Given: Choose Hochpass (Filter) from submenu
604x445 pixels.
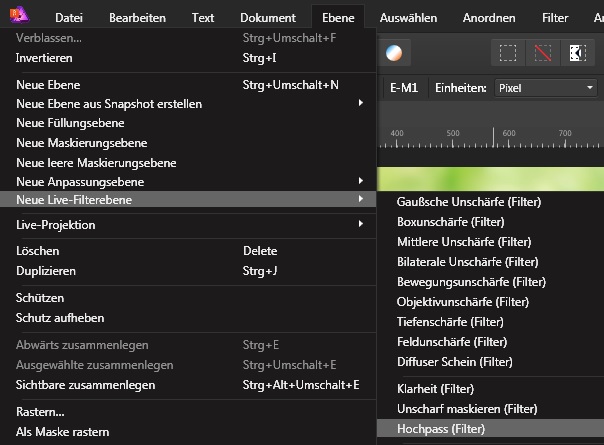Looking at the screenshot, I should click(440, 429).
